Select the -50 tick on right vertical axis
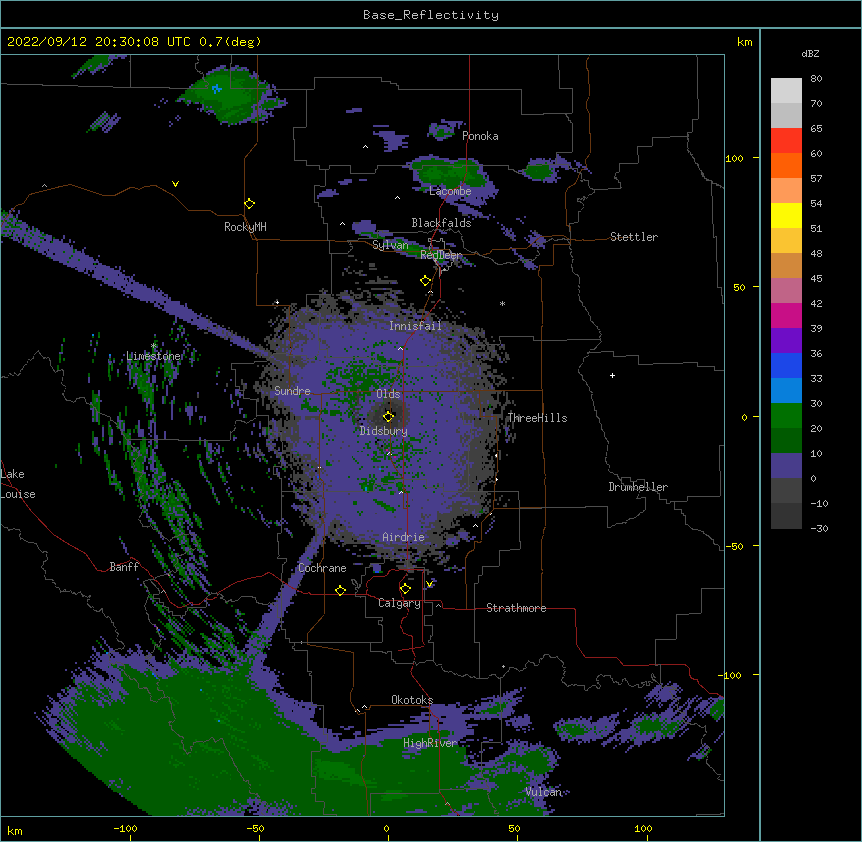The width and height of the screenshot is (862, 842). click(734, 546)
